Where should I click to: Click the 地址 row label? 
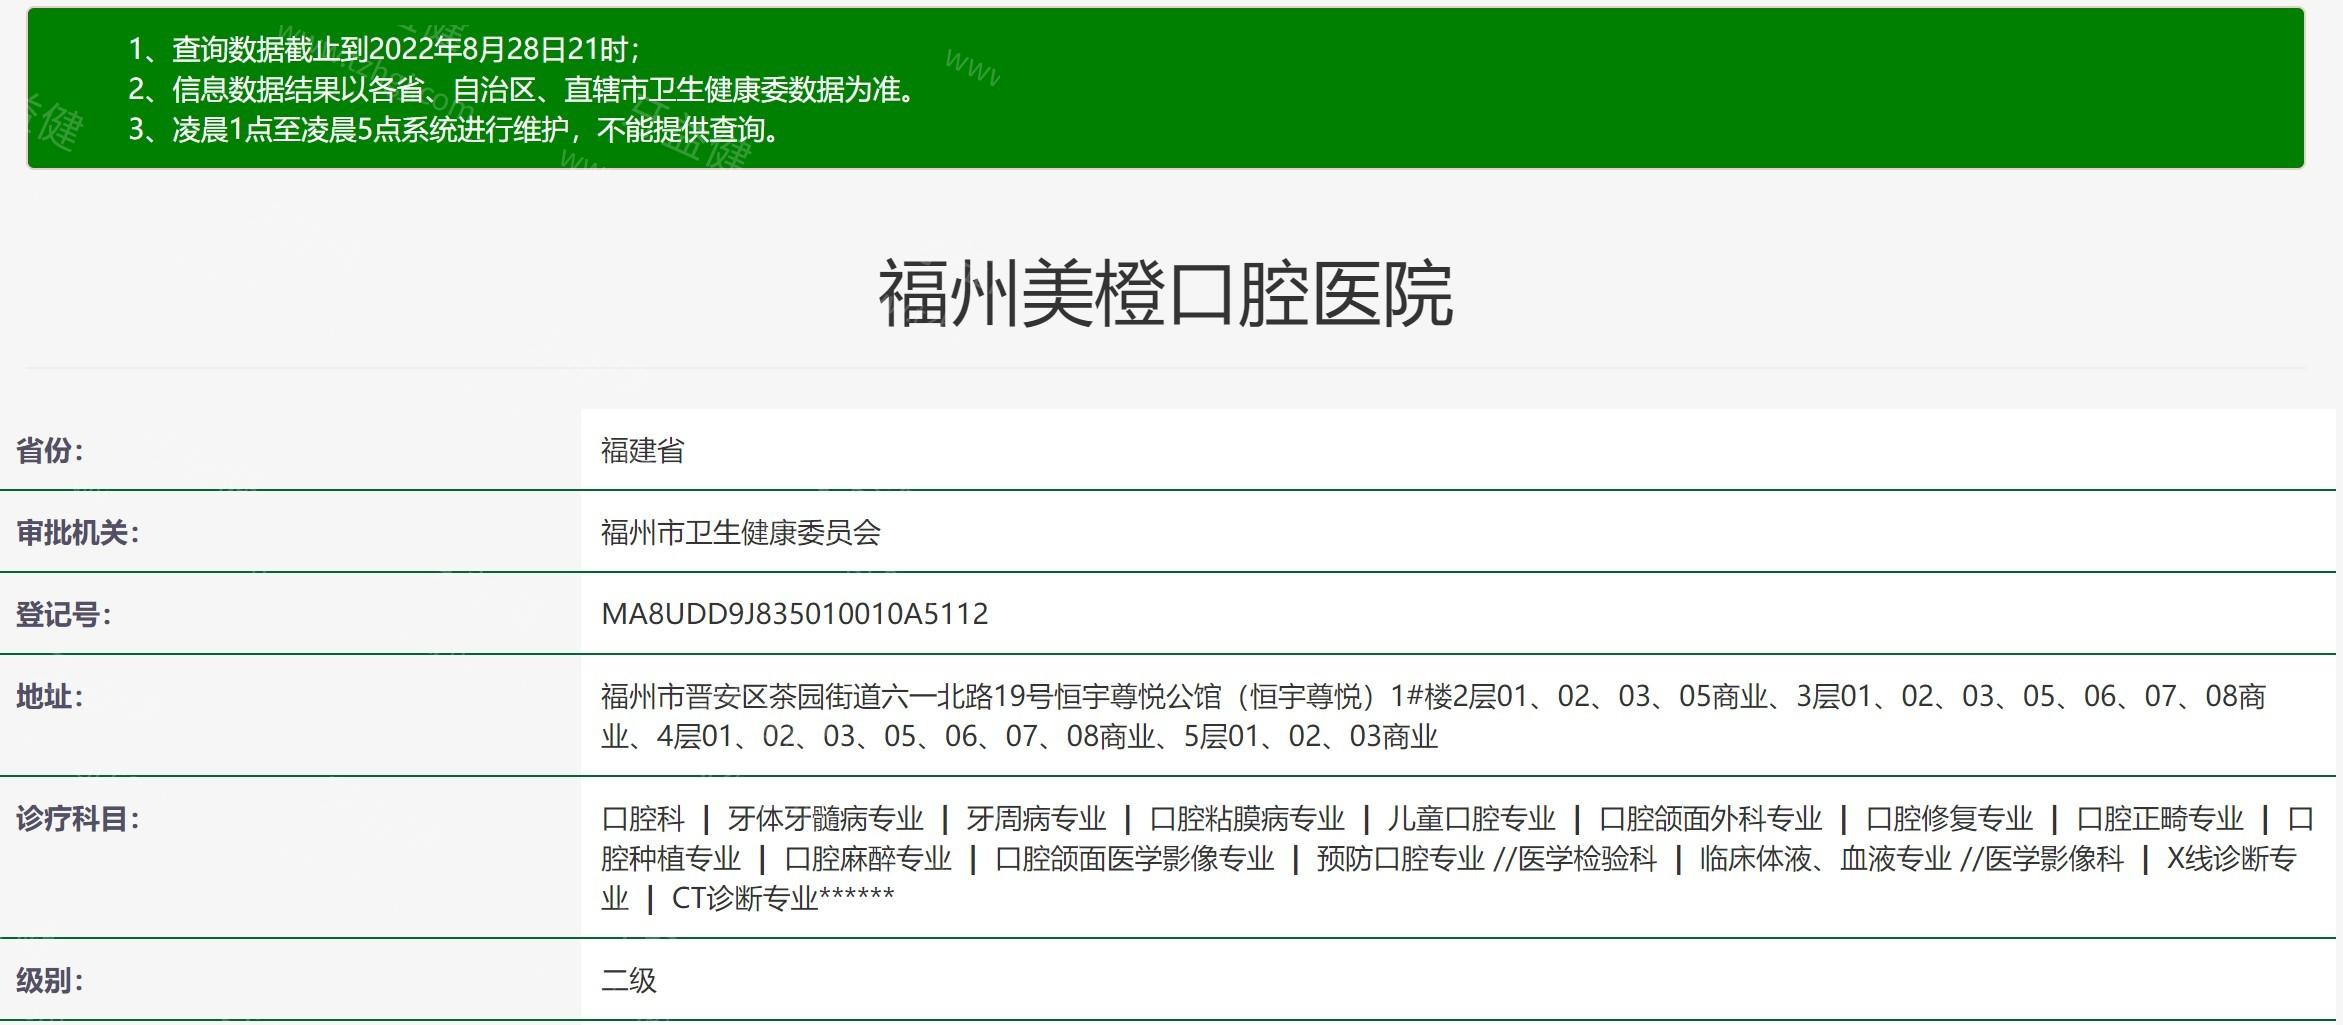[50, 696]
